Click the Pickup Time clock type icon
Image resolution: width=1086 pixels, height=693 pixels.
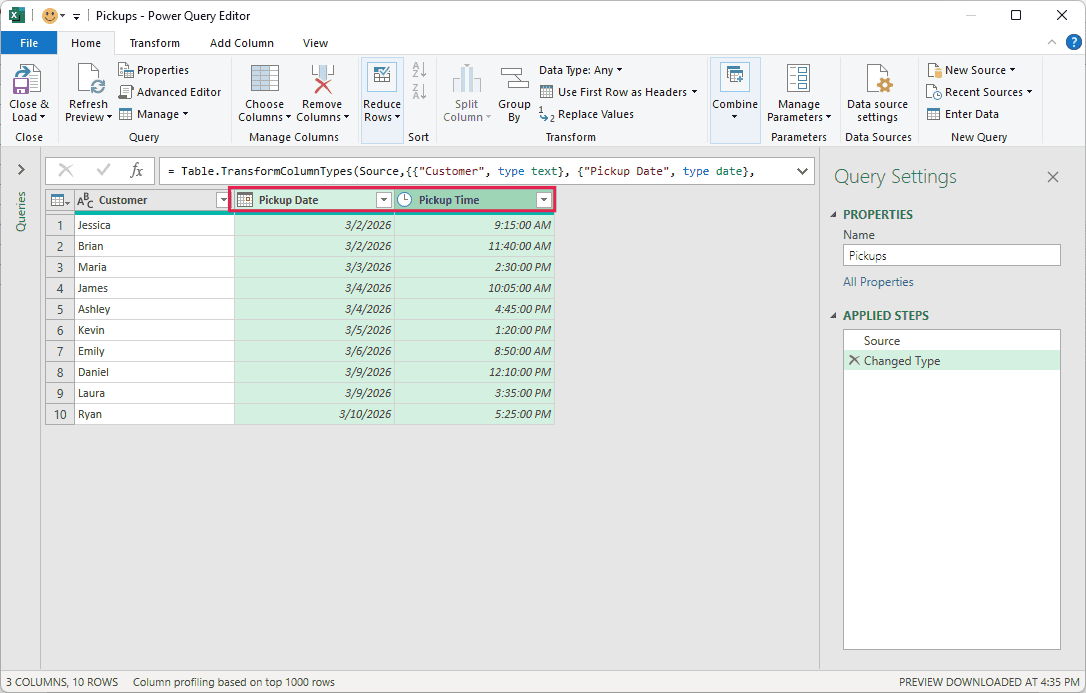tap(404, 200)
